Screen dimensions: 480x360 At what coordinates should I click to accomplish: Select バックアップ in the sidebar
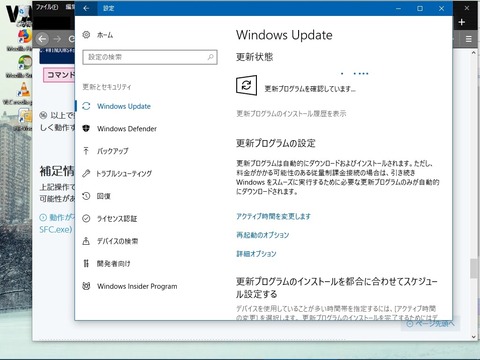[x=113, y=151]
